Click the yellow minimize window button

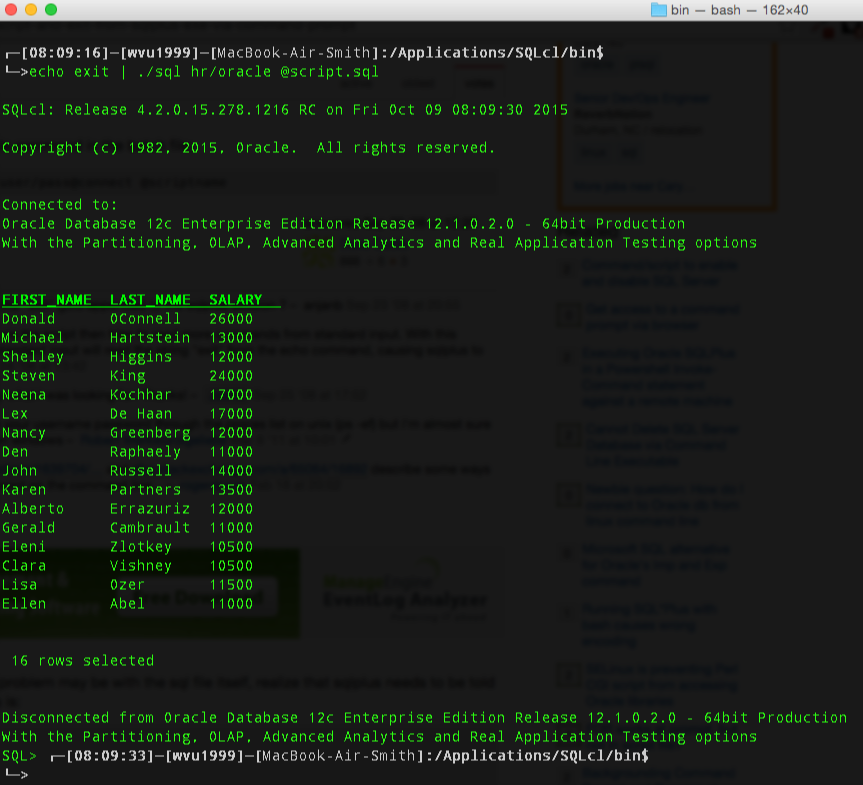[x=31, y=9]
